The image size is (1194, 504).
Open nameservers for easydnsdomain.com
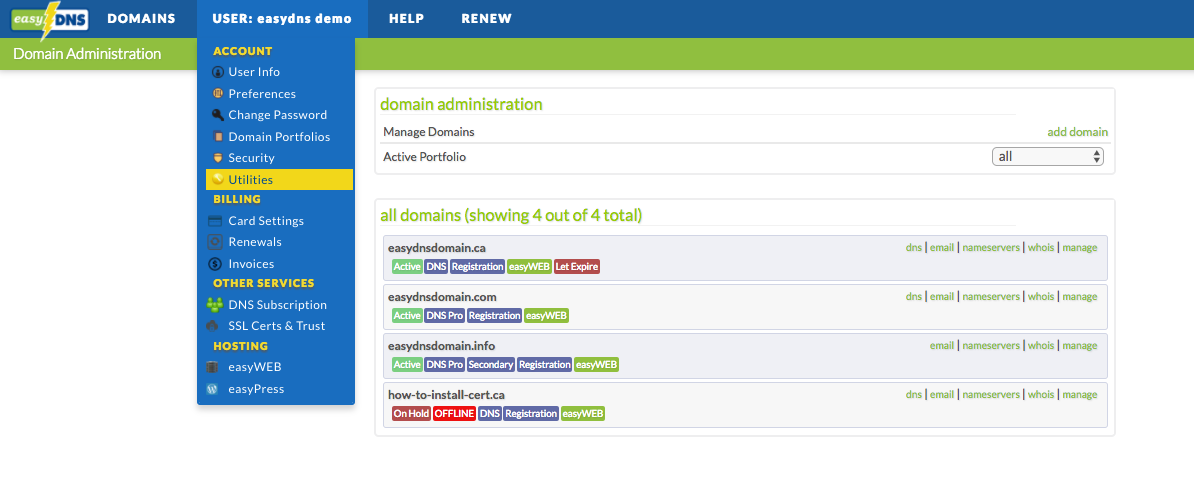pyautogui.click(x=991, y=296)
